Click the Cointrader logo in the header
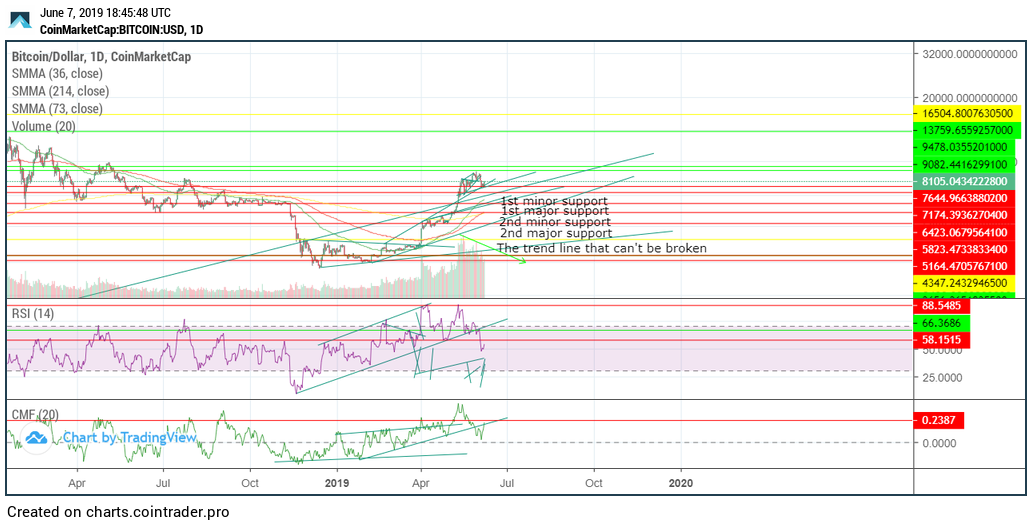1032x526 pixels. pyautogui.click(x=20, y=20)
